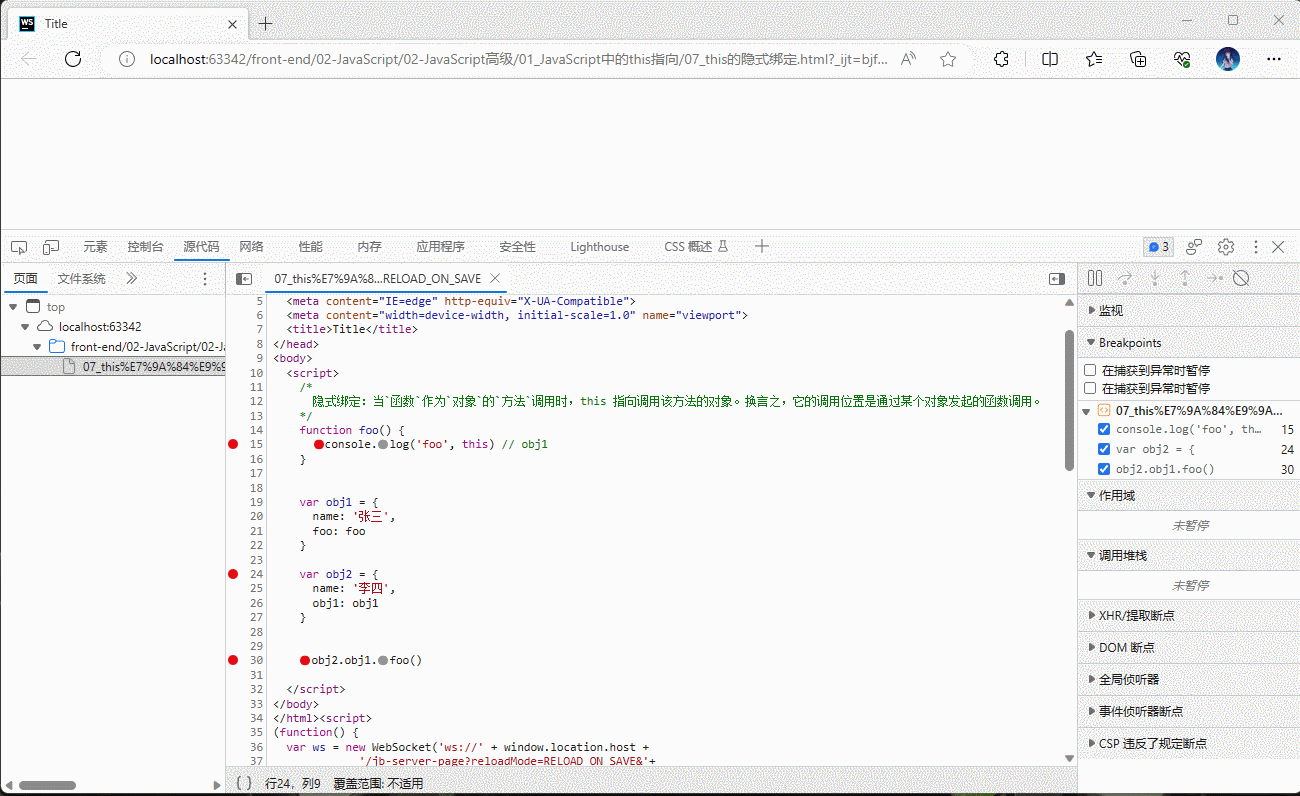Refresh the page in browser toolbar
Image resolution: width=1300 pixels, height=796 pixels.
(x=73, y=59)
